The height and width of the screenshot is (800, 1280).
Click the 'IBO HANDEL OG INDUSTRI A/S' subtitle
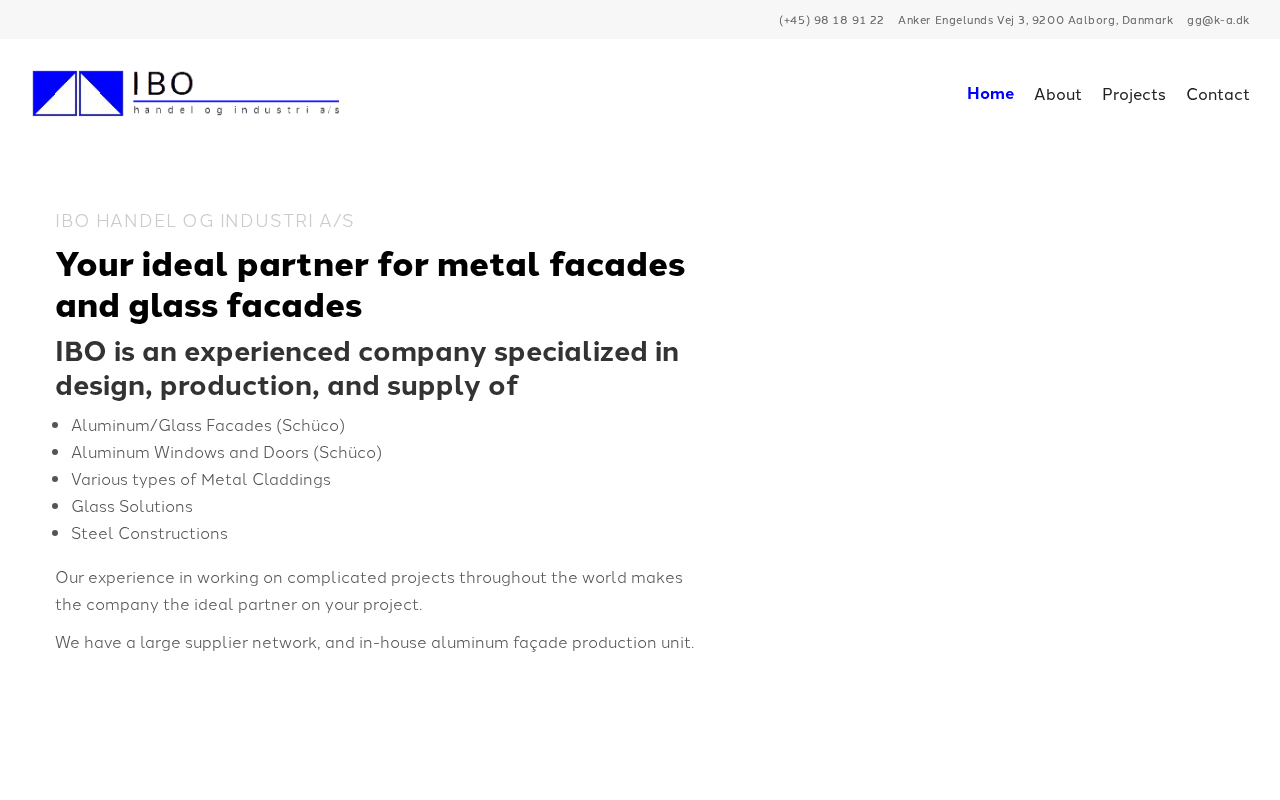[205, 221]
